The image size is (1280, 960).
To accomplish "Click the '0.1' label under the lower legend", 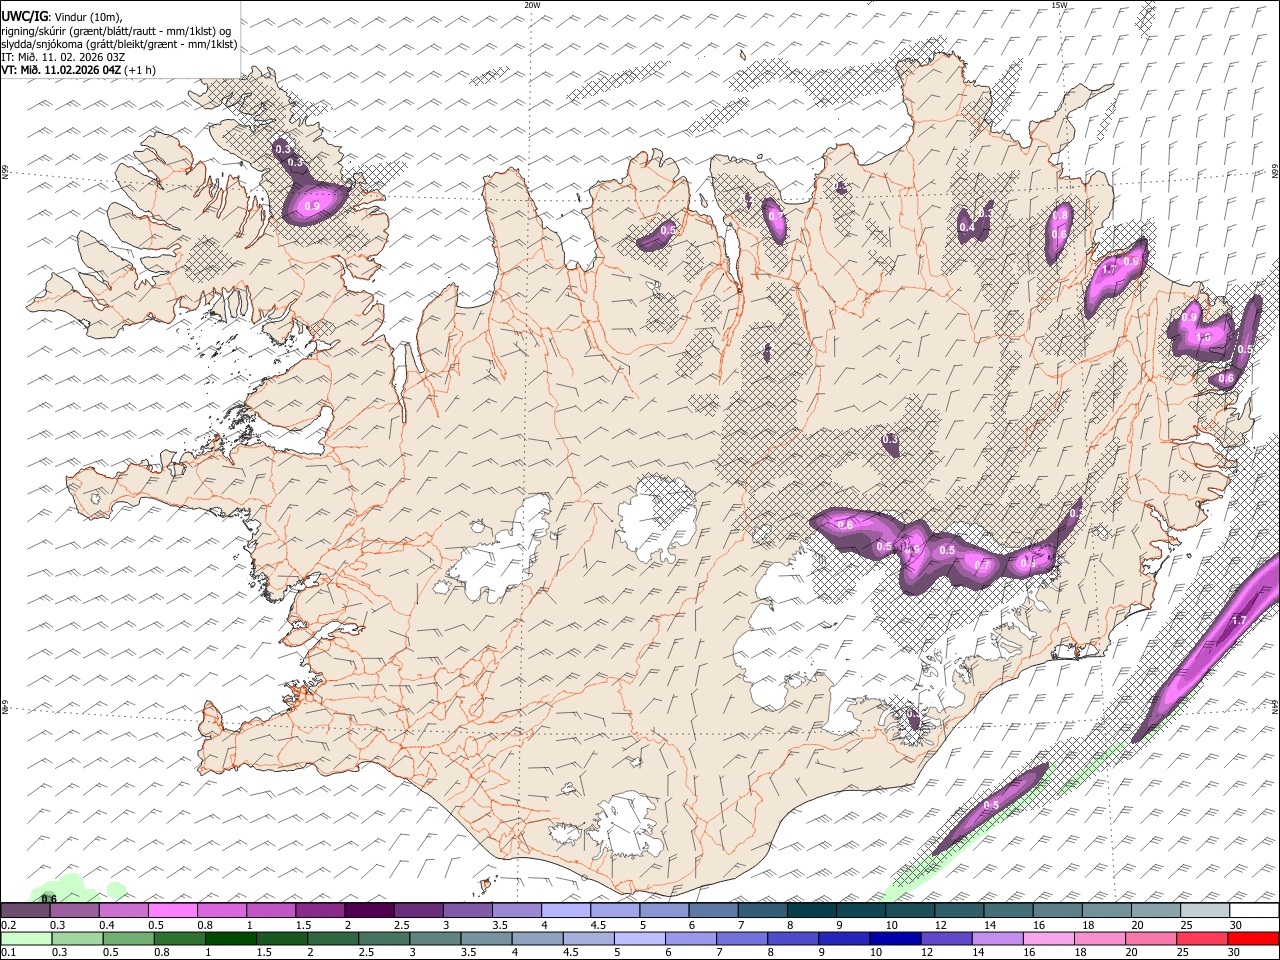I will coord(8,953).
